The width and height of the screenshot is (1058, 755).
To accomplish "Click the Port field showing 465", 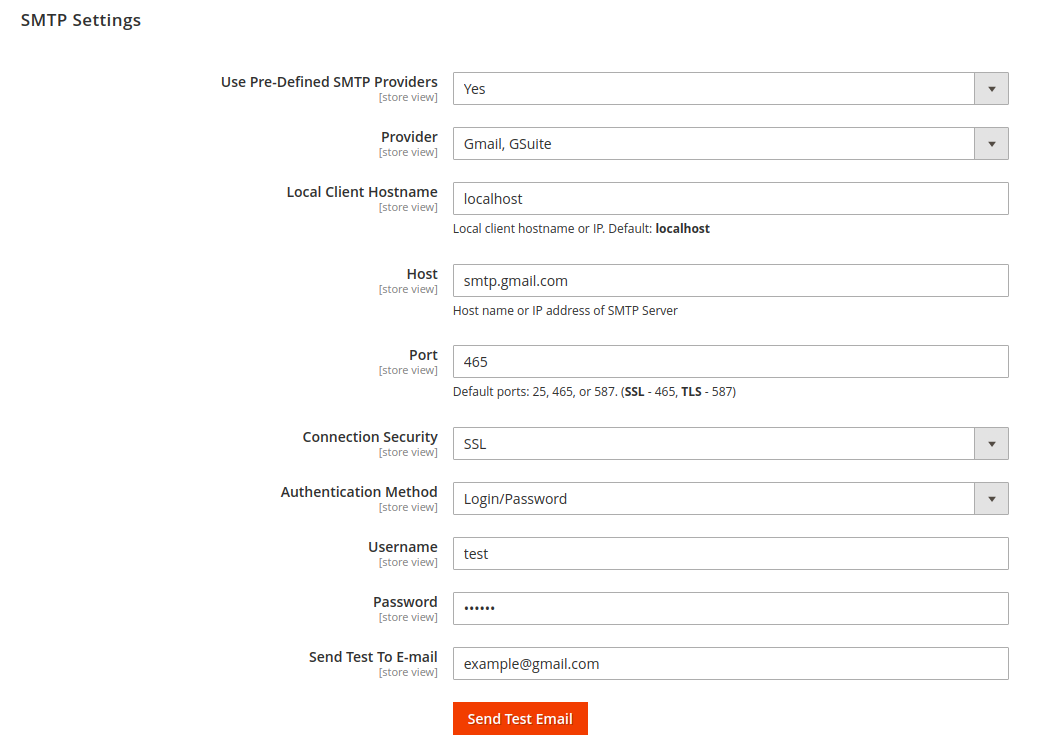I will [x=730, y=362].
